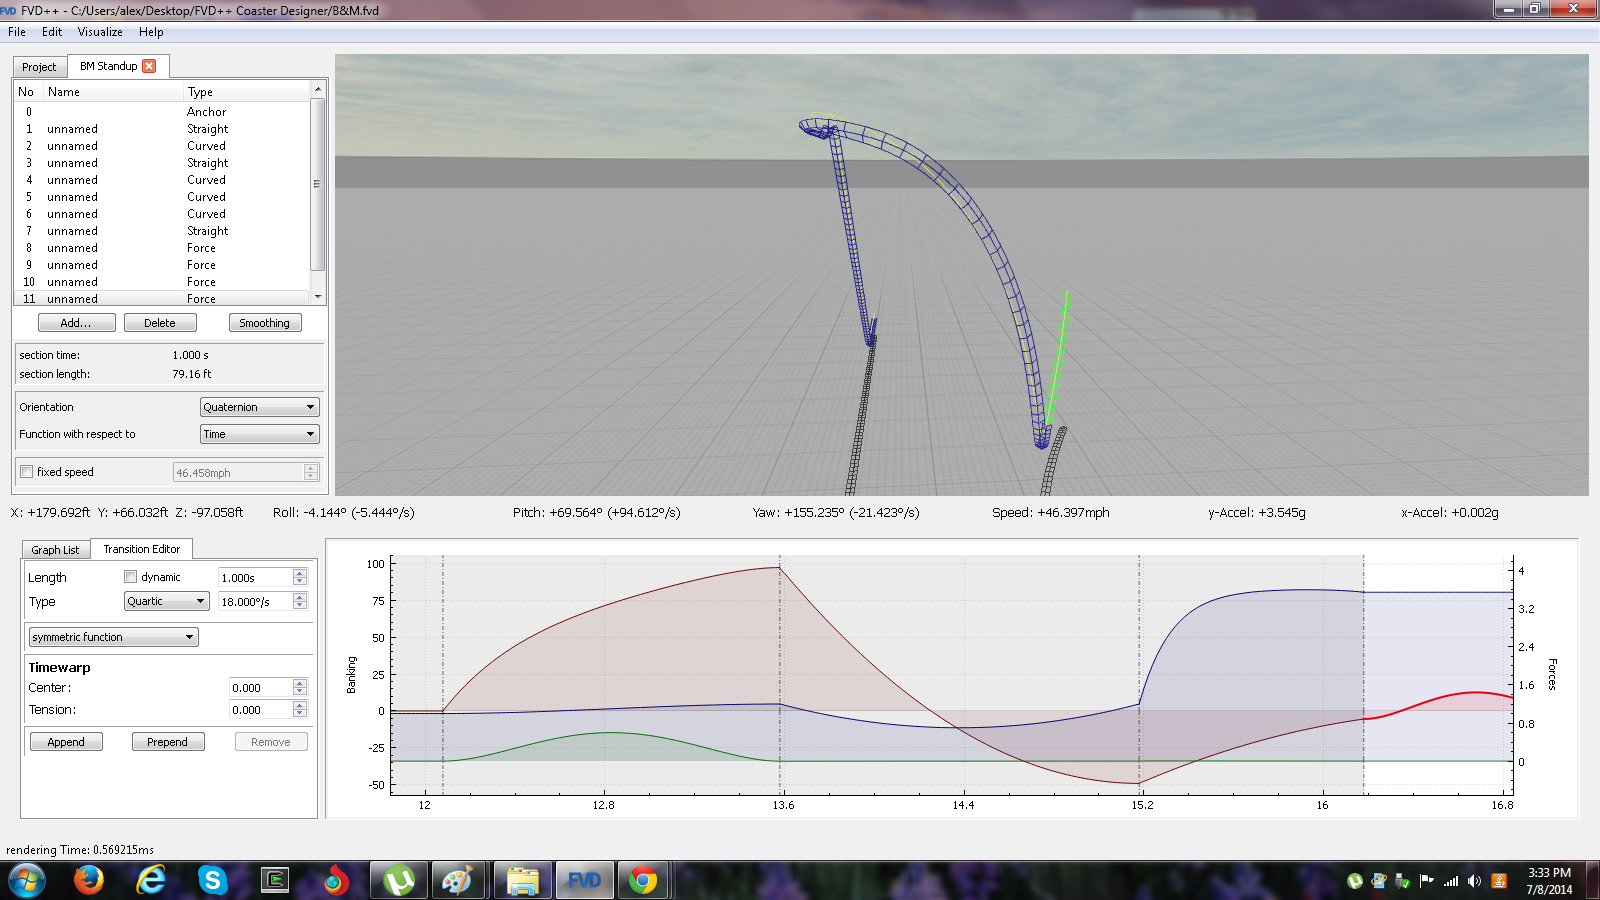The height and width of the screenshot is (900, 1600).
Task: Open the Java update tray icon
Action: point(1498,881)
